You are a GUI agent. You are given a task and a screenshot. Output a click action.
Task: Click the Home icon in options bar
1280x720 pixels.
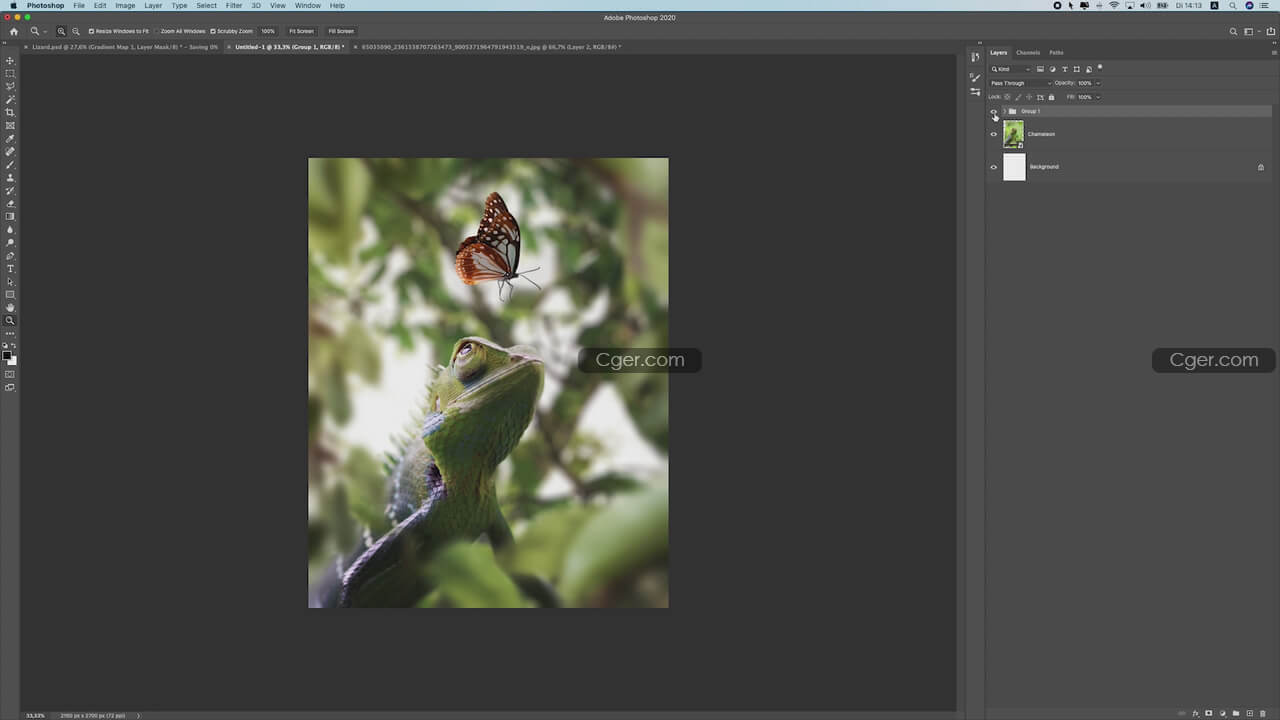click(x=14, y=31)
